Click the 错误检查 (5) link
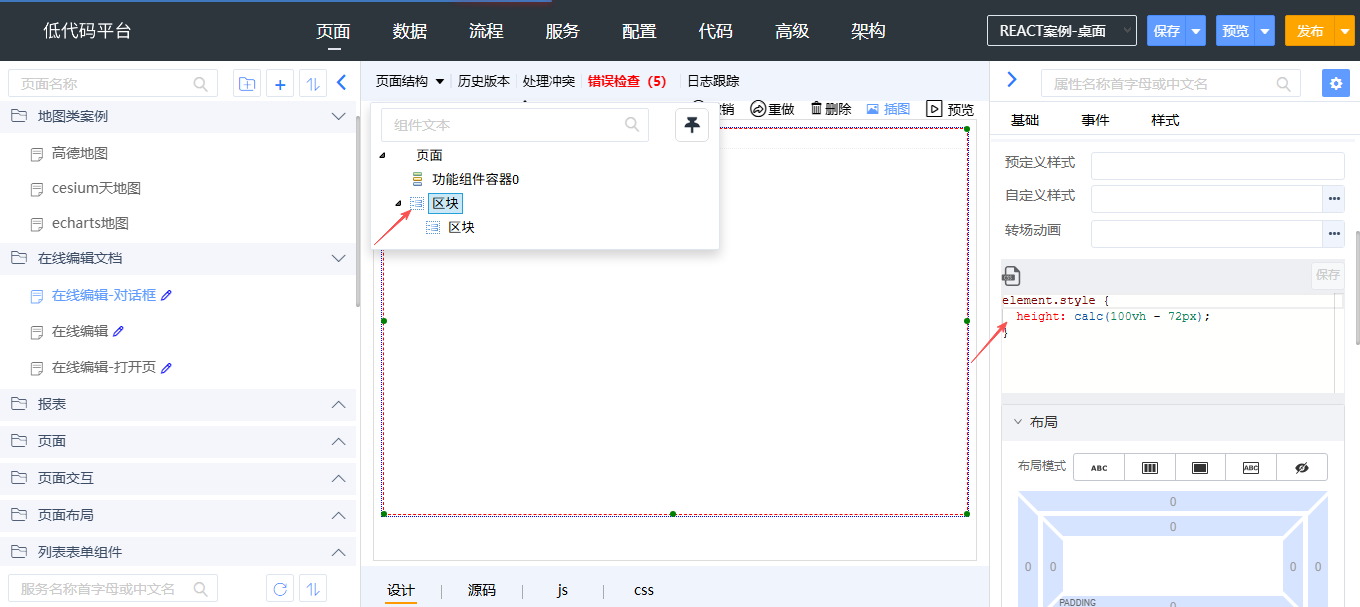Screen dimensions: 1360x607 click(x=627, y=81)
